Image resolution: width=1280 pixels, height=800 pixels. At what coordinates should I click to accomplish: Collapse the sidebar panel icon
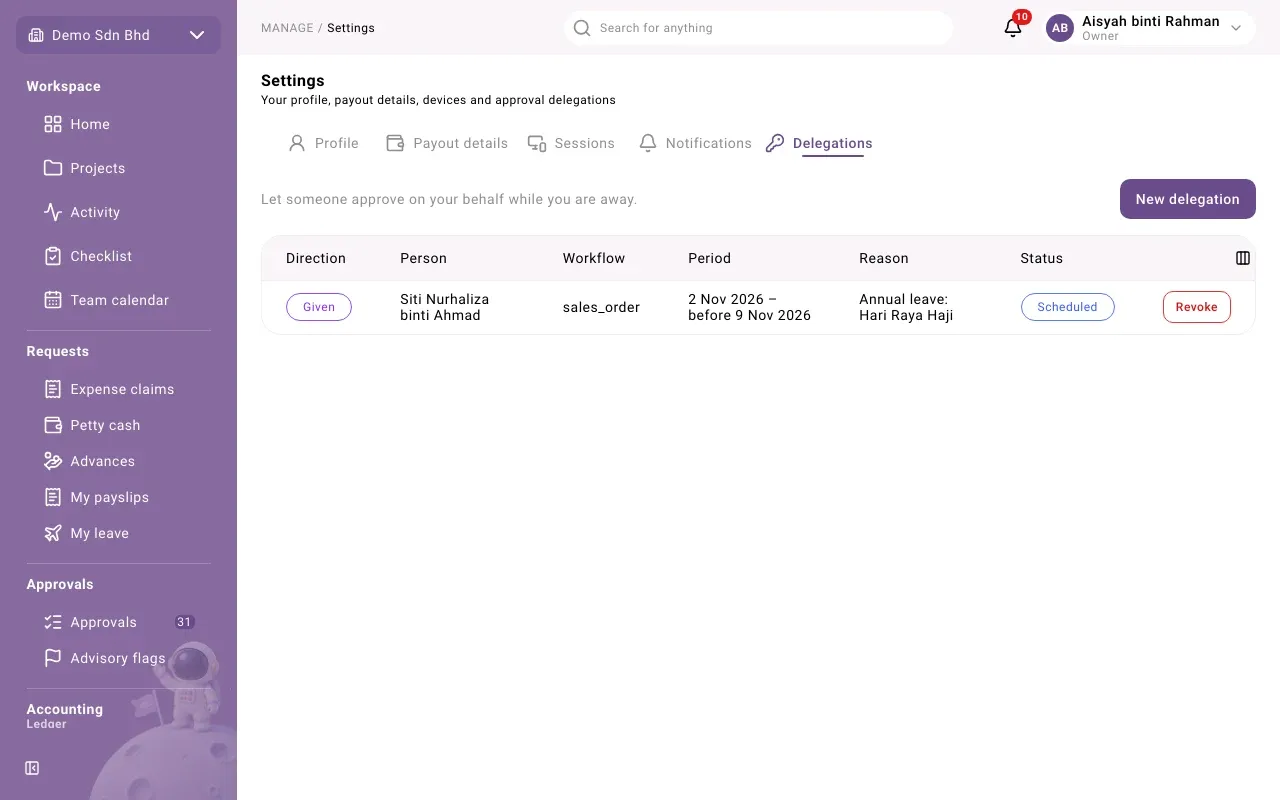click(x=32, y=768)
